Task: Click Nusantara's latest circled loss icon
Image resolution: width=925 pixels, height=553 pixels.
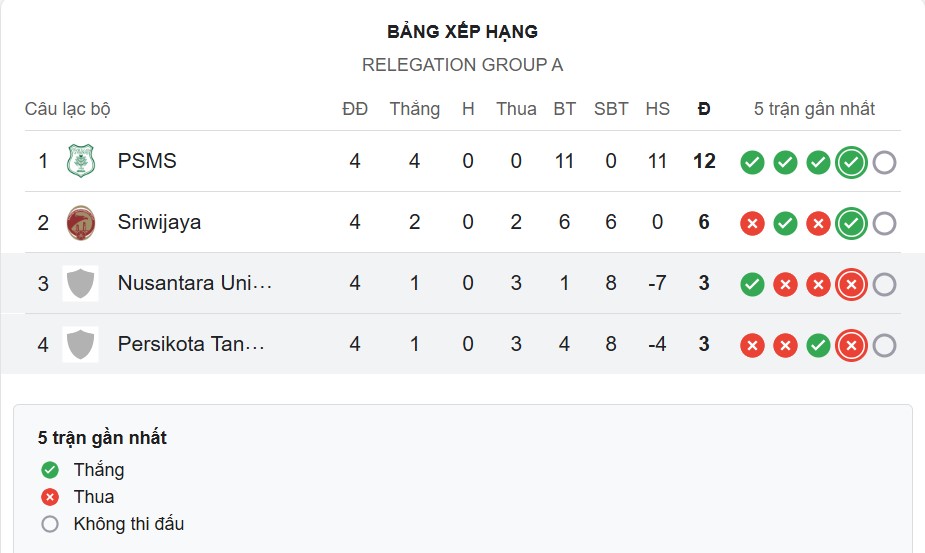Action: [x=851, y=285]
